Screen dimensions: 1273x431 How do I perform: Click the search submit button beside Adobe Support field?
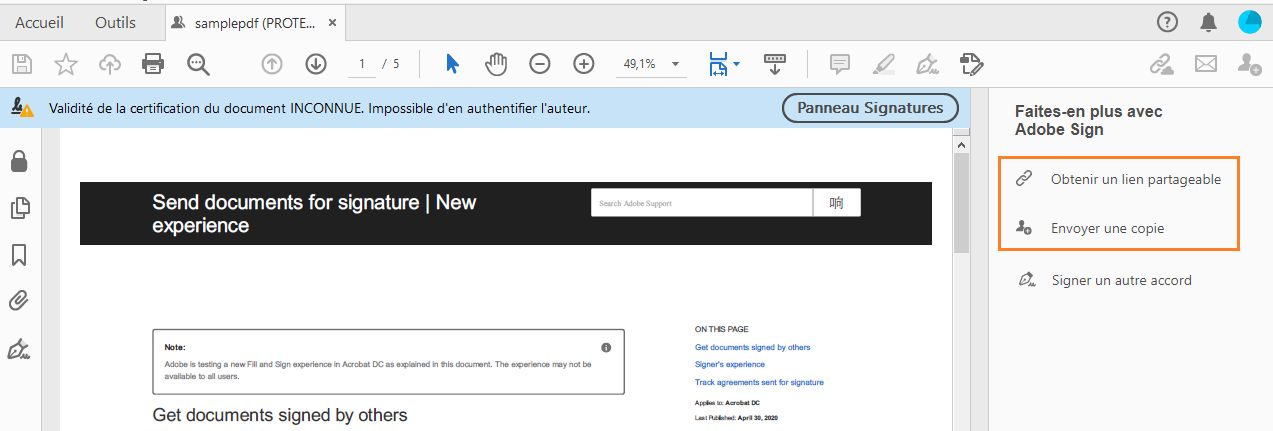(x=837, y=203)
